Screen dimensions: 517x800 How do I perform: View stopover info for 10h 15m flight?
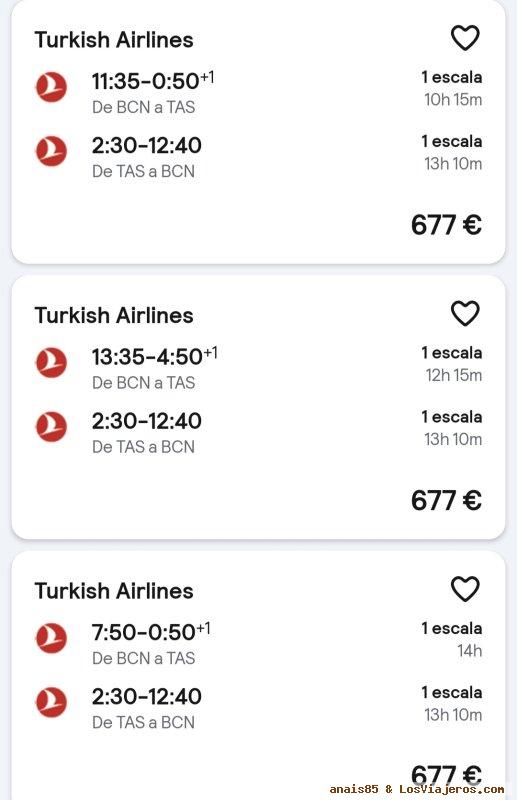[452, 88]
